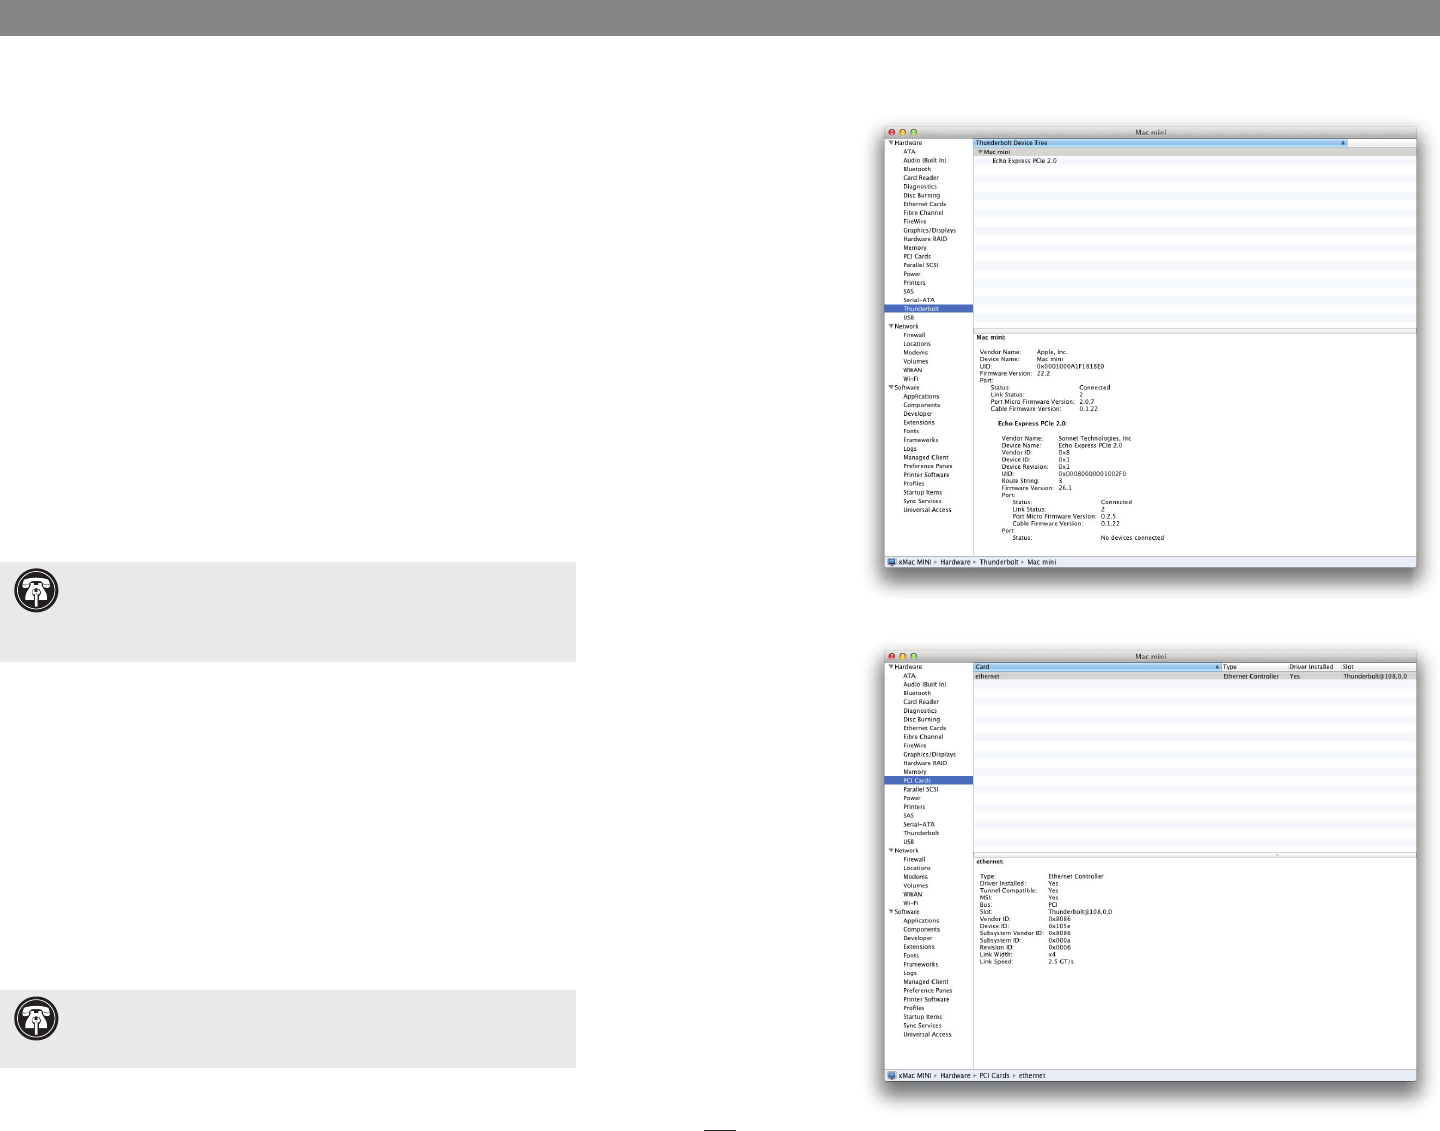Click xMac MINI in Thunderbolt window path bar
Image resolution: width=1440 pixels, height=1131 pixels.
click(915, 562)
